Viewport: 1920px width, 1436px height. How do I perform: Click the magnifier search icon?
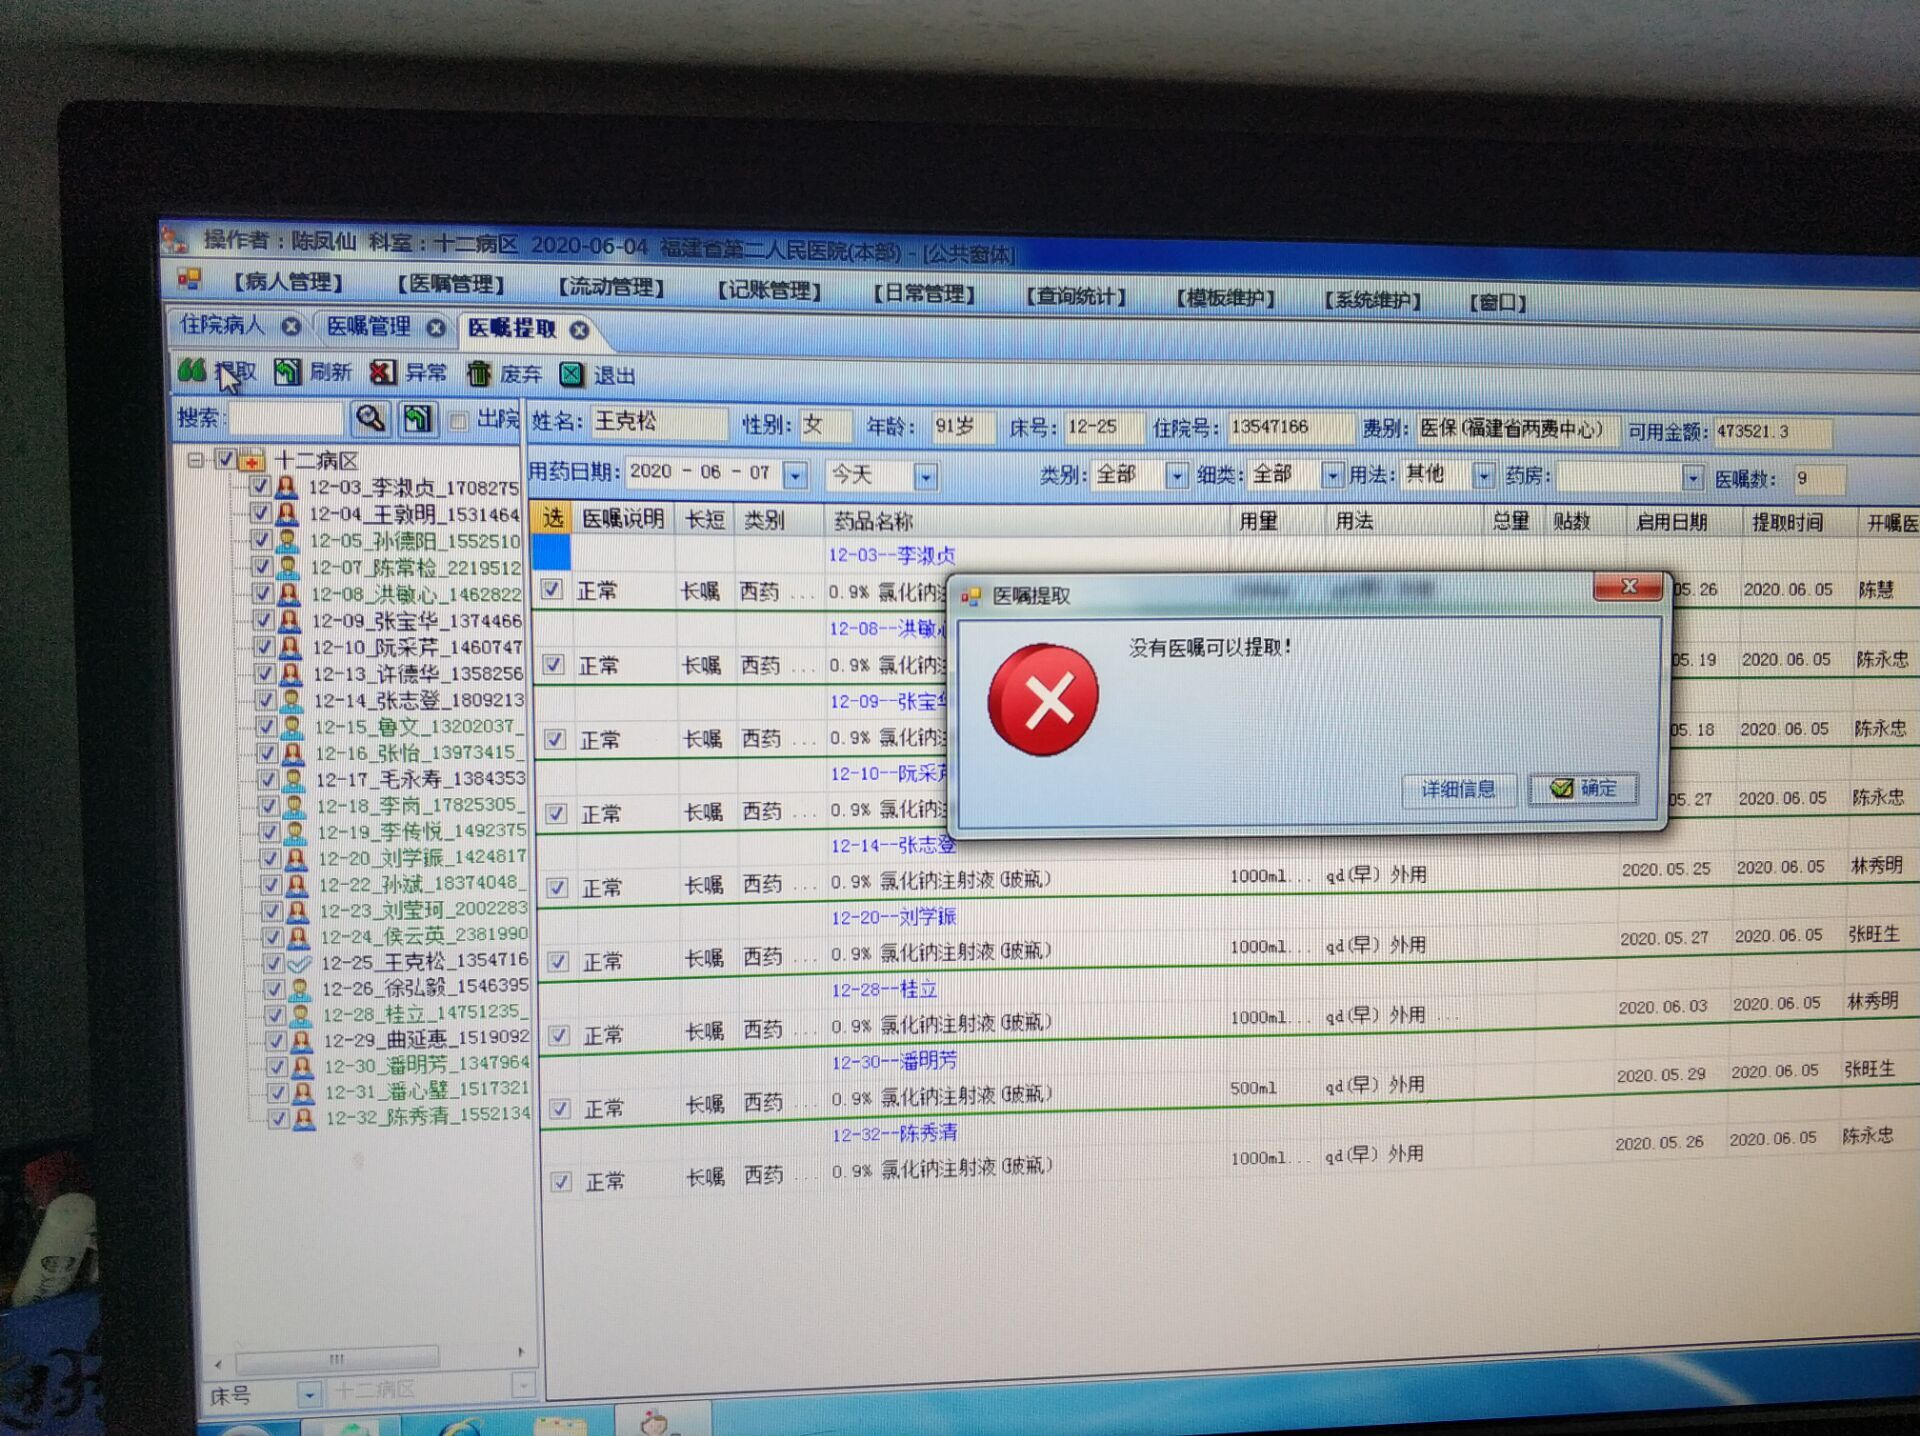[370, 418]
